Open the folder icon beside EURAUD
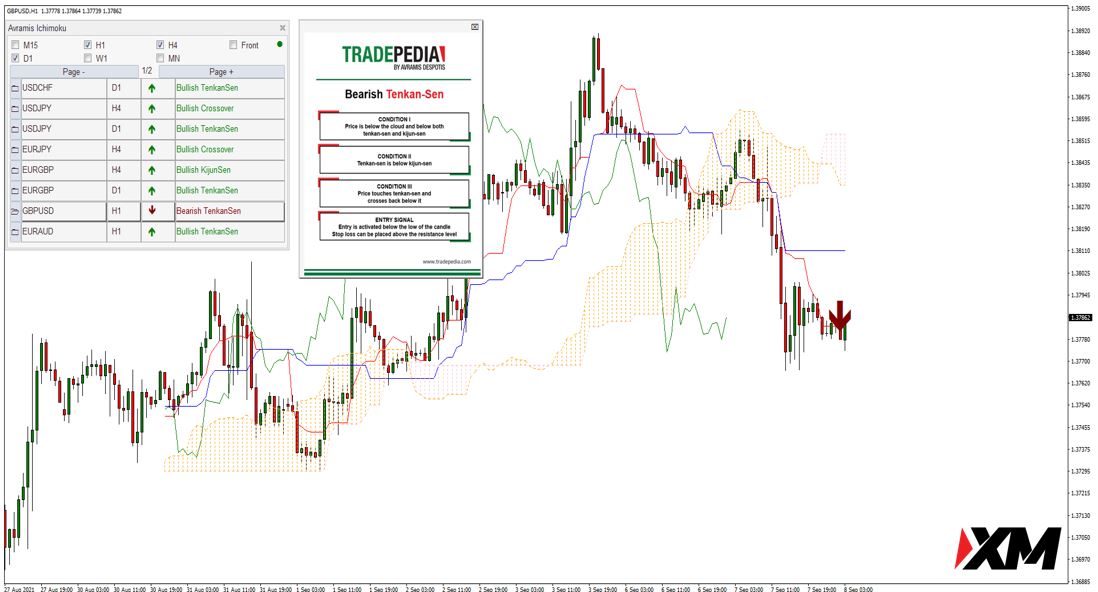1098x592 pixels. [15, 231]
